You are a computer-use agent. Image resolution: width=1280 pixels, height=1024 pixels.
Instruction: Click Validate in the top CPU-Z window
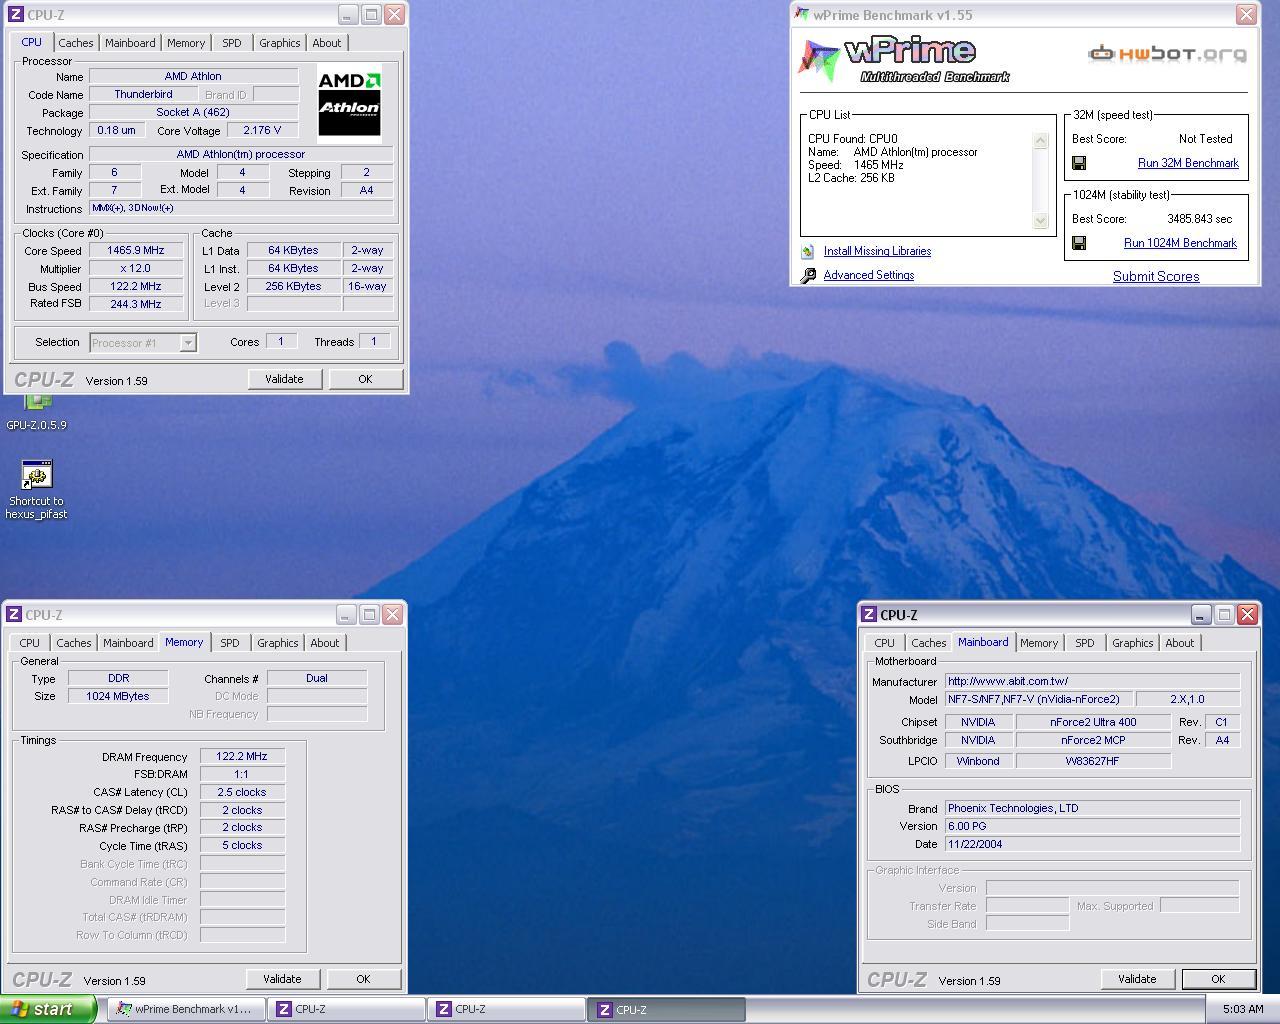(x=284, y=379)
